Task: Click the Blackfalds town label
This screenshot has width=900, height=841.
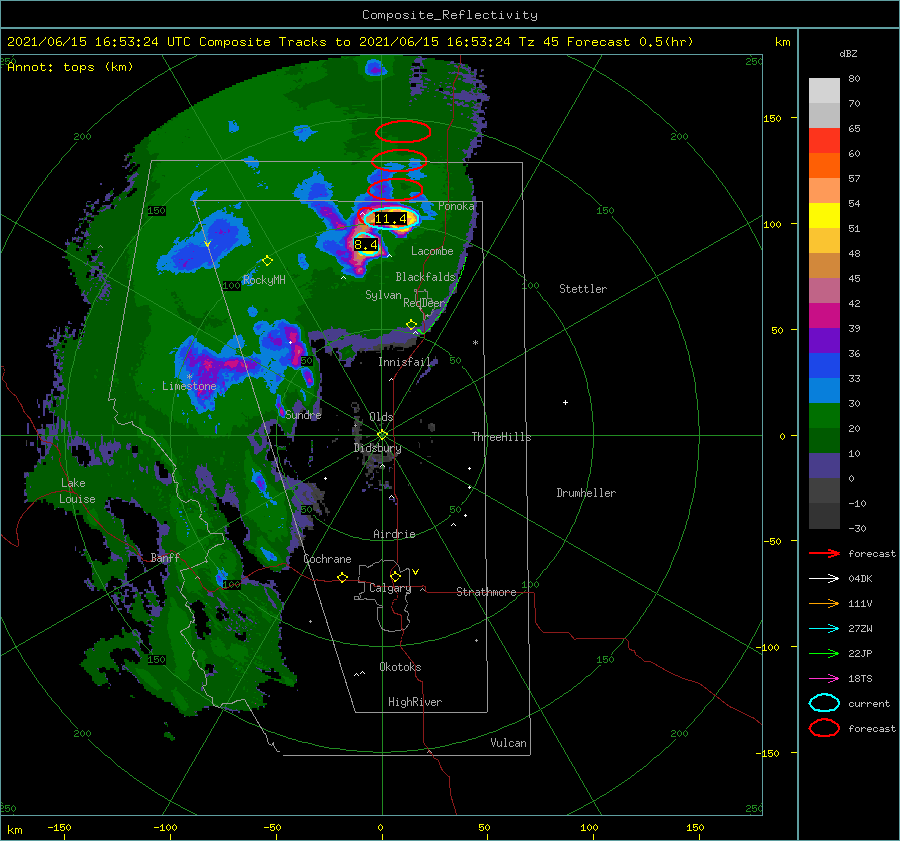Action: pyautogui.click(x=425, y=277)
